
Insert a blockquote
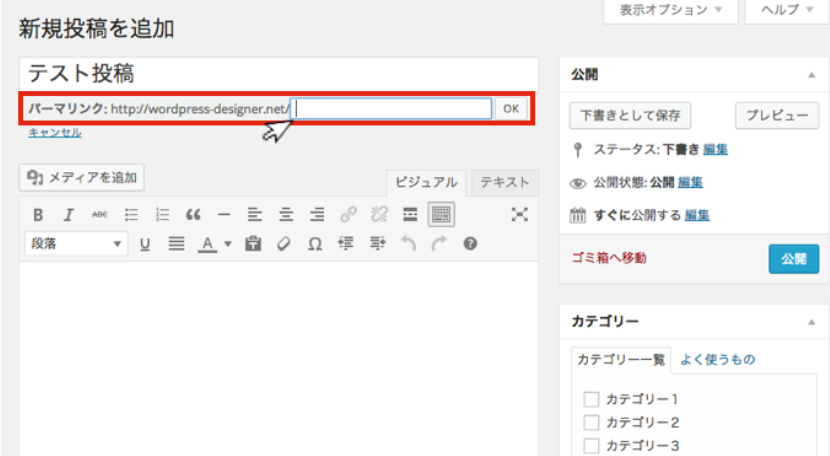(193, 214)
